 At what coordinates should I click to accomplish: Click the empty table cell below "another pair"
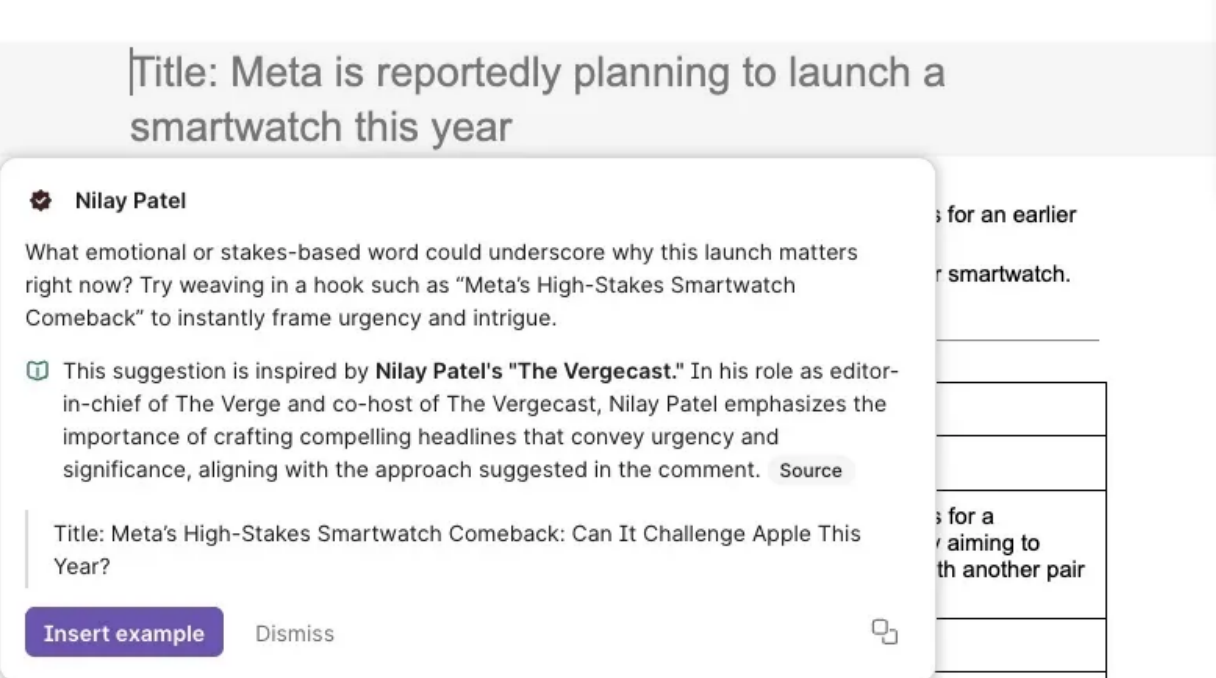point(1020,644)
